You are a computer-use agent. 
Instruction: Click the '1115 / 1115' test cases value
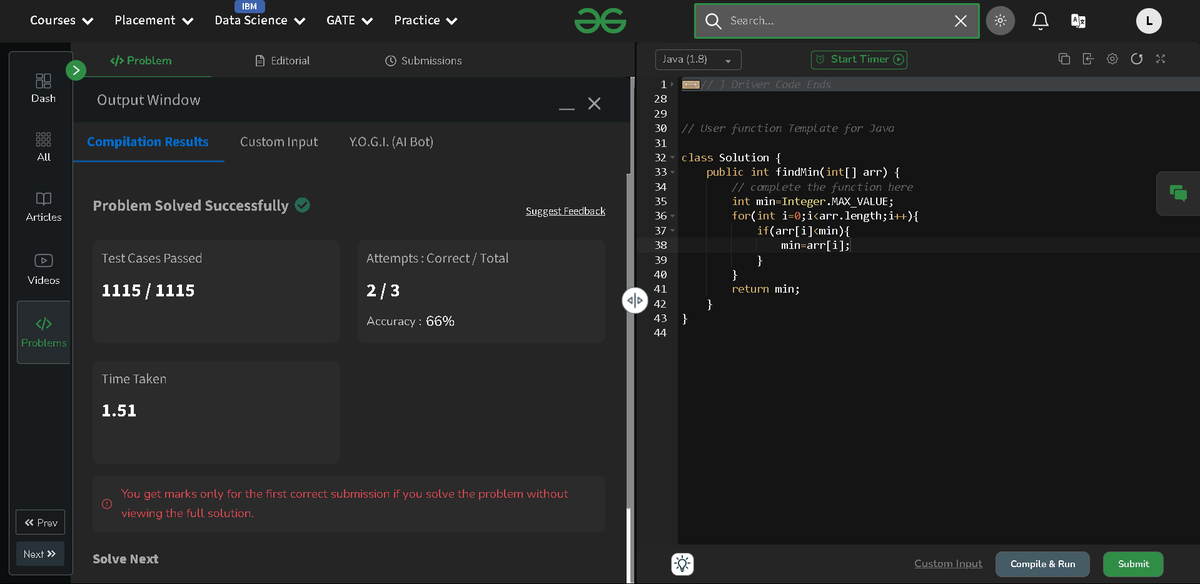click(148, 291)
